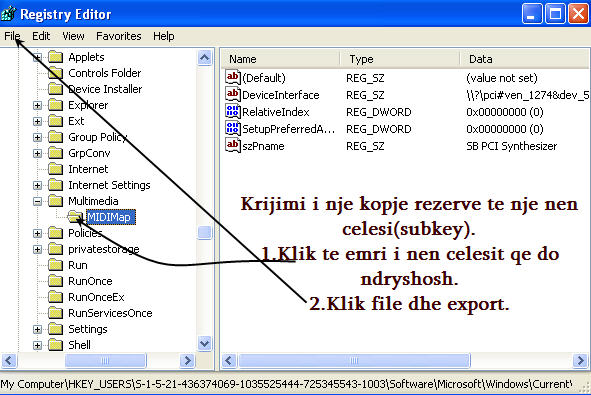This screenshot has width=591, height=395.
Task: Click the tree pane scroll down arrow
Action: tap(204, 344)
